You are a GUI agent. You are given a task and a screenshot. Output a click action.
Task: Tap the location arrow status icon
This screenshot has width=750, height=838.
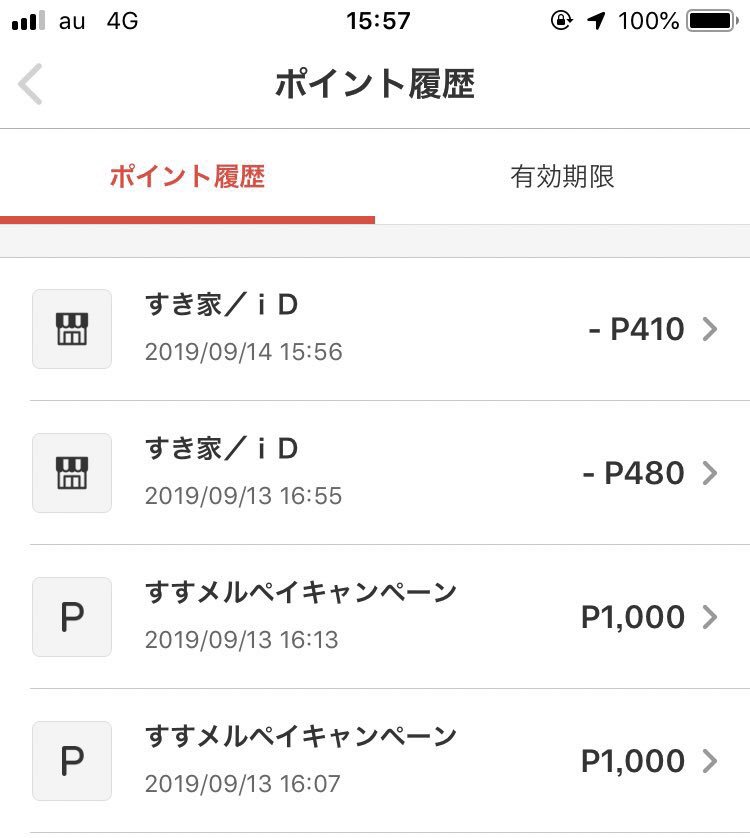(x=596, y=21)
